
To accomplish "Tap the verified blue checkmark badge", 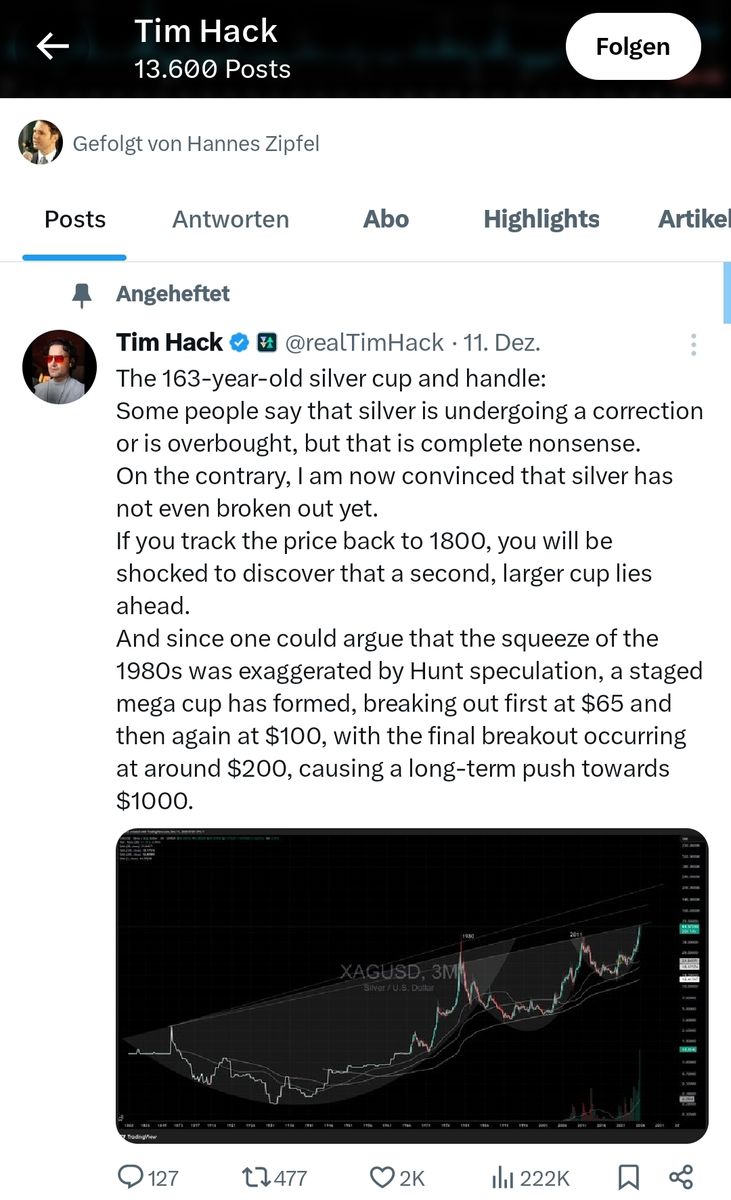I will click(x=240, y=343).
